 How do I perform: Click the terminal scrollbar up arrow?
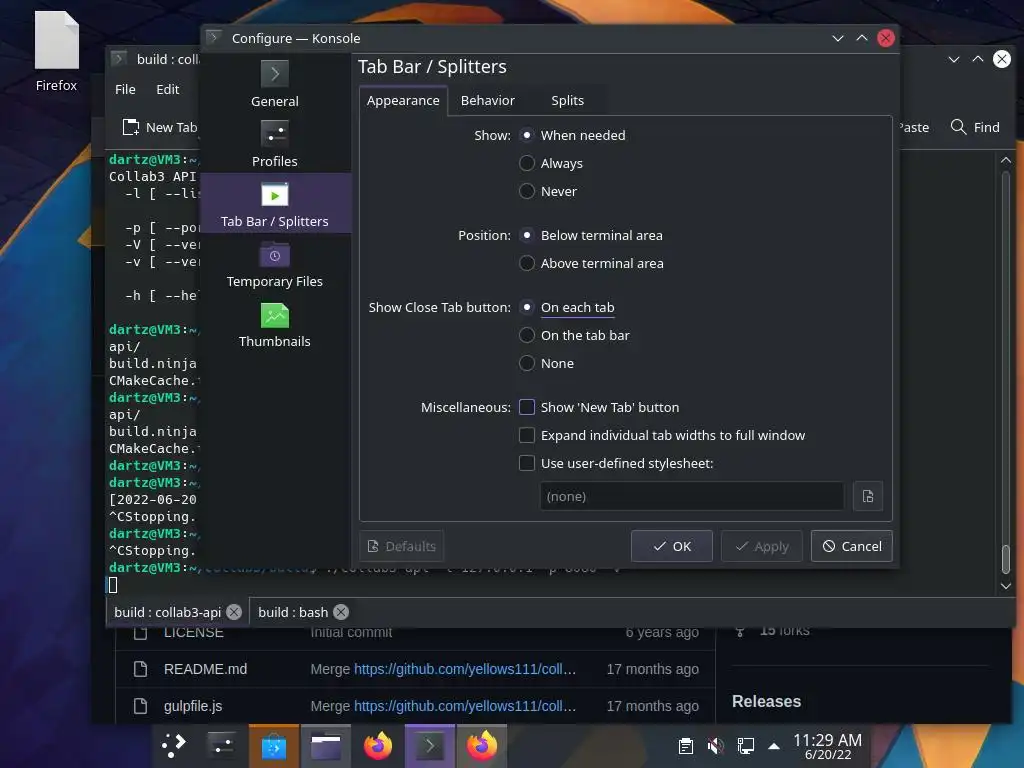[x=1006, y=159]
